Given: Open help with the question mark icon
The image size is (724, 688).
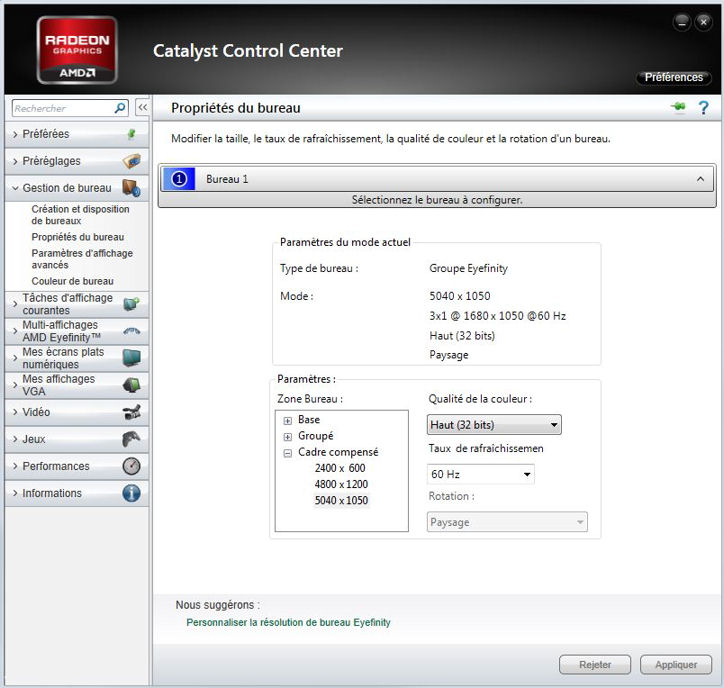Looking at the screenshot, I should point(703,108).
